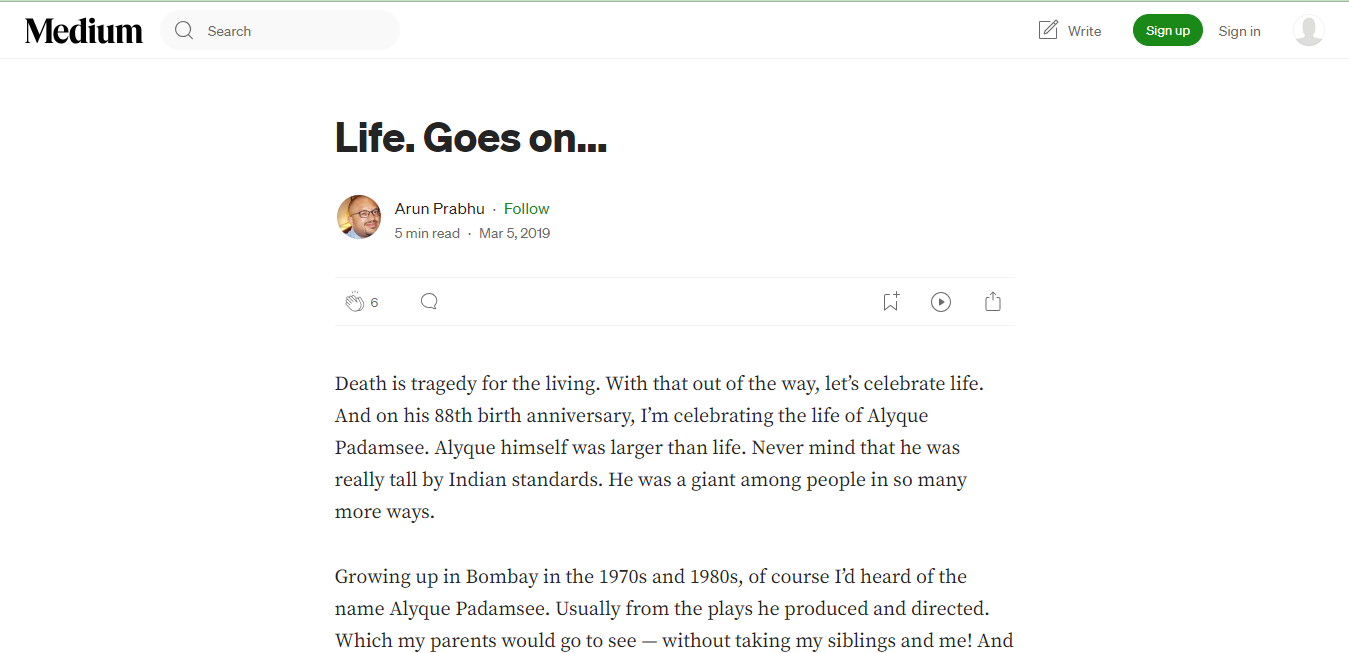Viewport: 1349px width, 653px height.
Task: Click the article title 'Life. Goes on…'
Action: (471, 138)
